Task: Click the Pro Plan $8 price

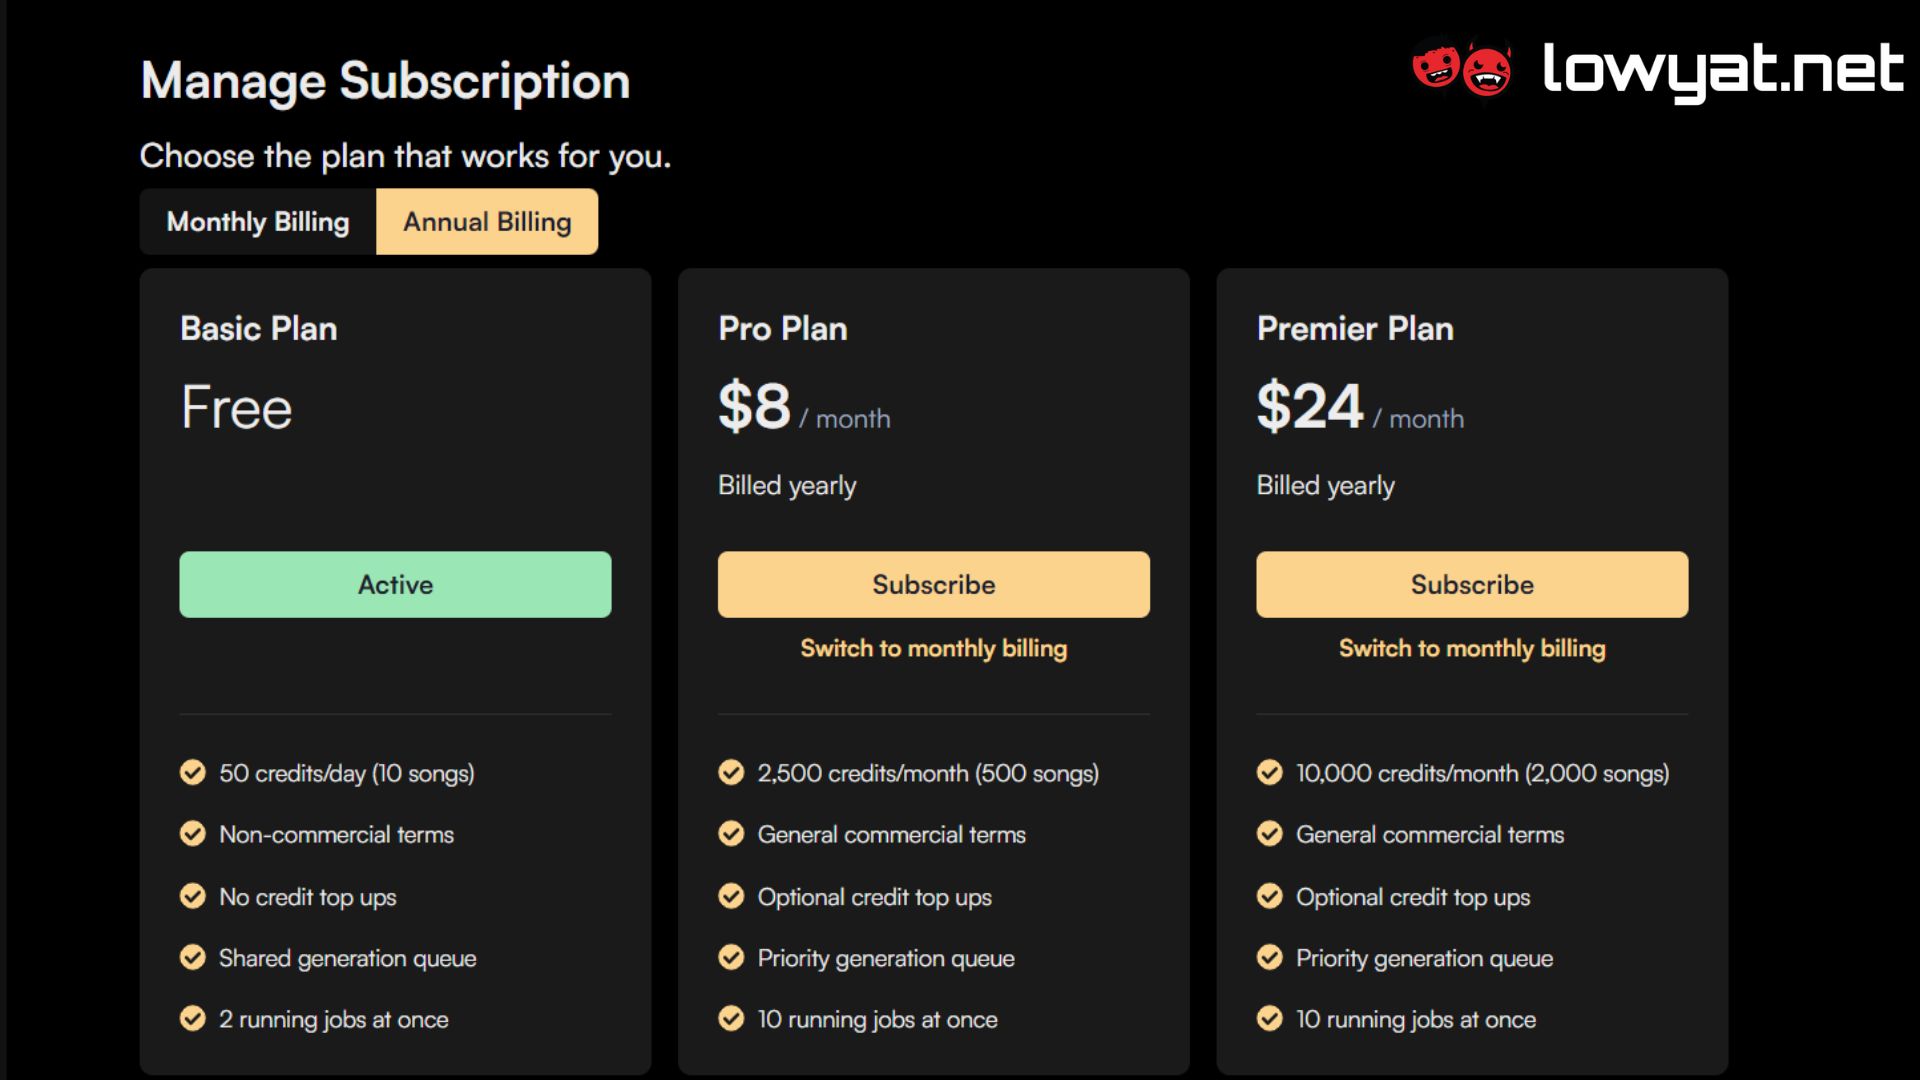Action: [x=755, y=407]
